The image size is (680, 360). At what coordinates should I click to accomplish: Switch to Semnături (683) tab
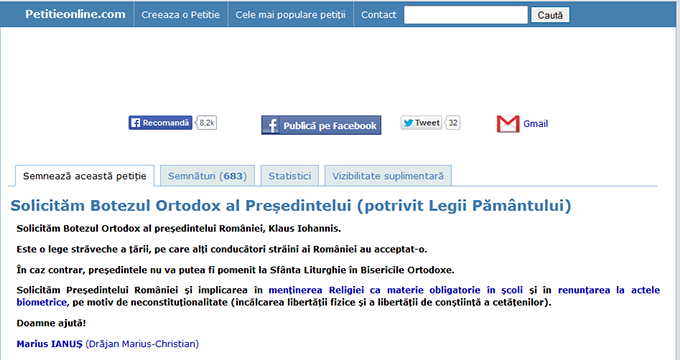click(x=207, y=176)
